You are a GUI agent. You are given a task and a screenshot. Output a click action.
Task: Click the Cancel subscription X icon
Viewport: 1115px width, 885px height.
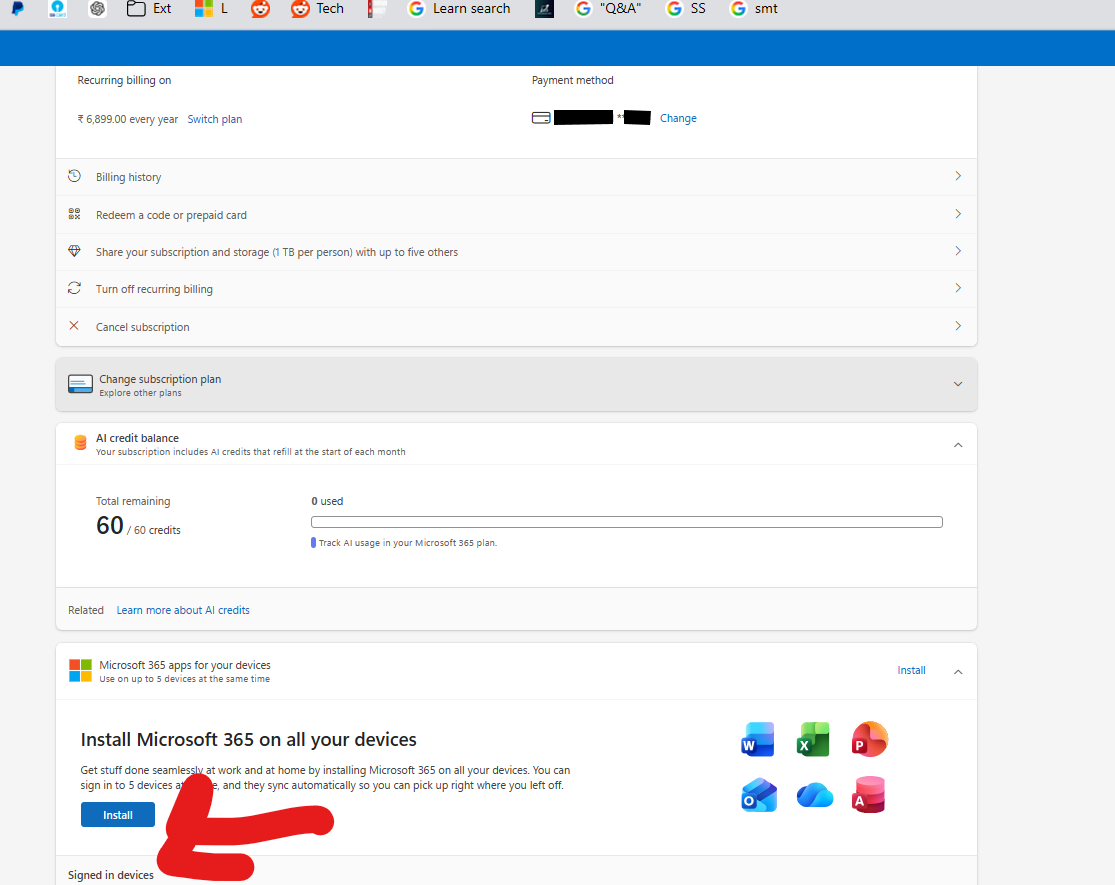coord(74,326)
